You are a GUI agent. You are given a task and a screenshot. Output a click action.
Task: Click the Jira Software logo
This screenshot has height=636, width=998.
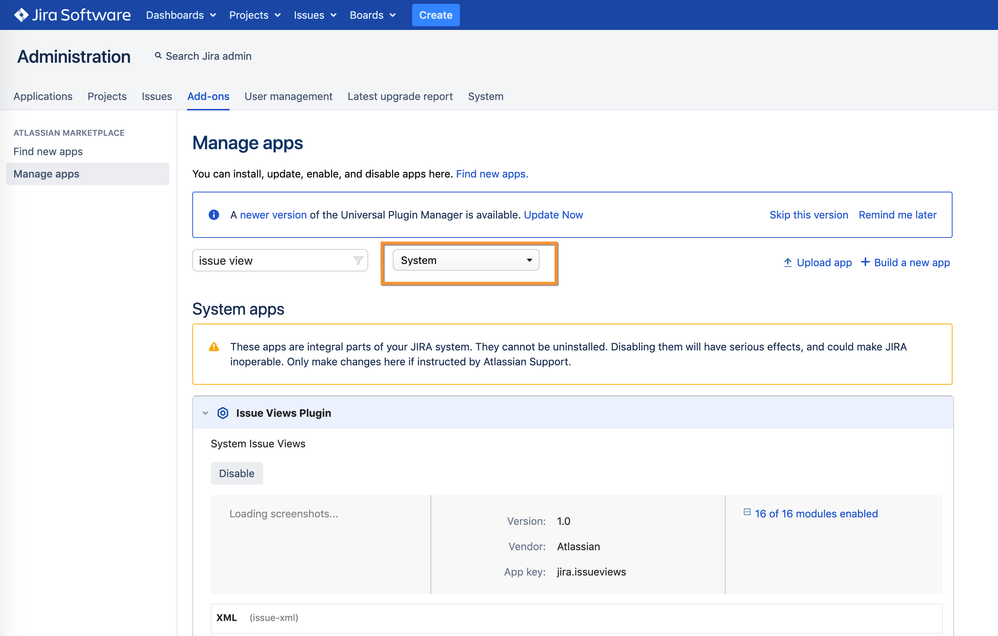tap(72, 15)
